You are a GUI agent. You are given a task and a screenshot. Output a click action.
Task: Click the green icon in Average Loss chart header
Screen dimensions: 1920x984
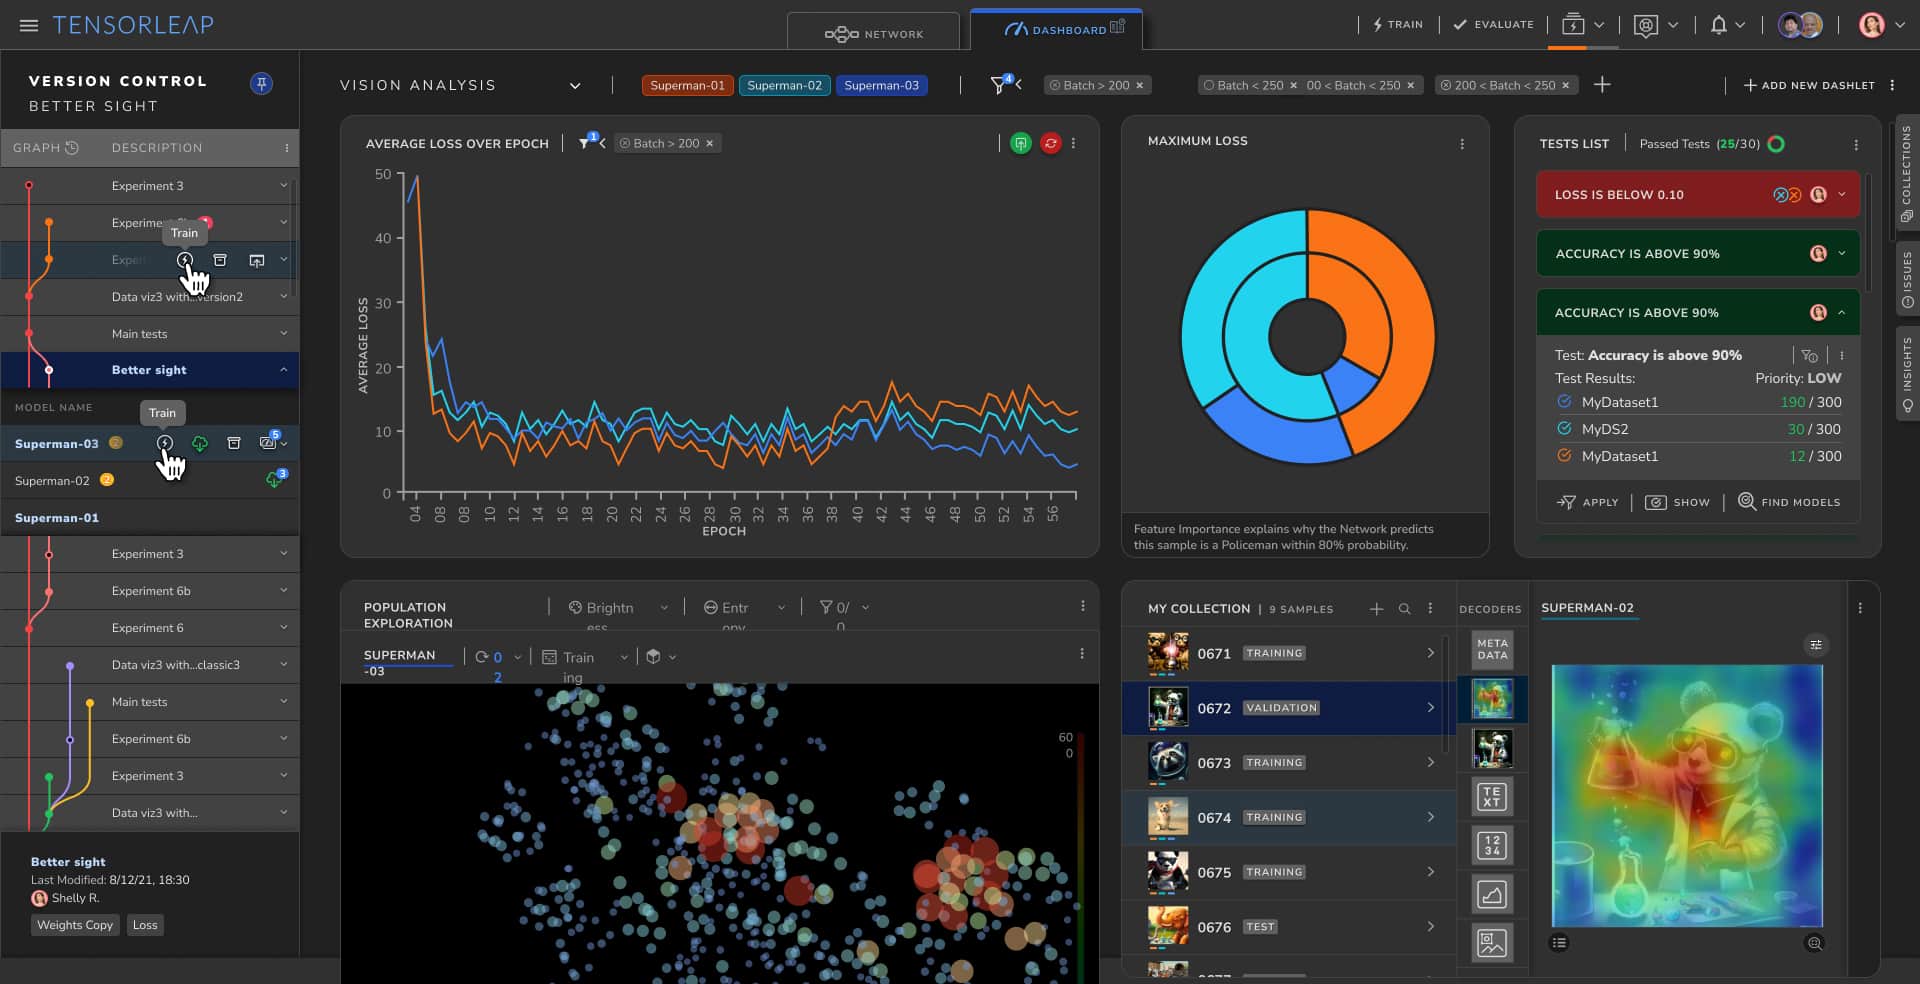[1020, 144]
